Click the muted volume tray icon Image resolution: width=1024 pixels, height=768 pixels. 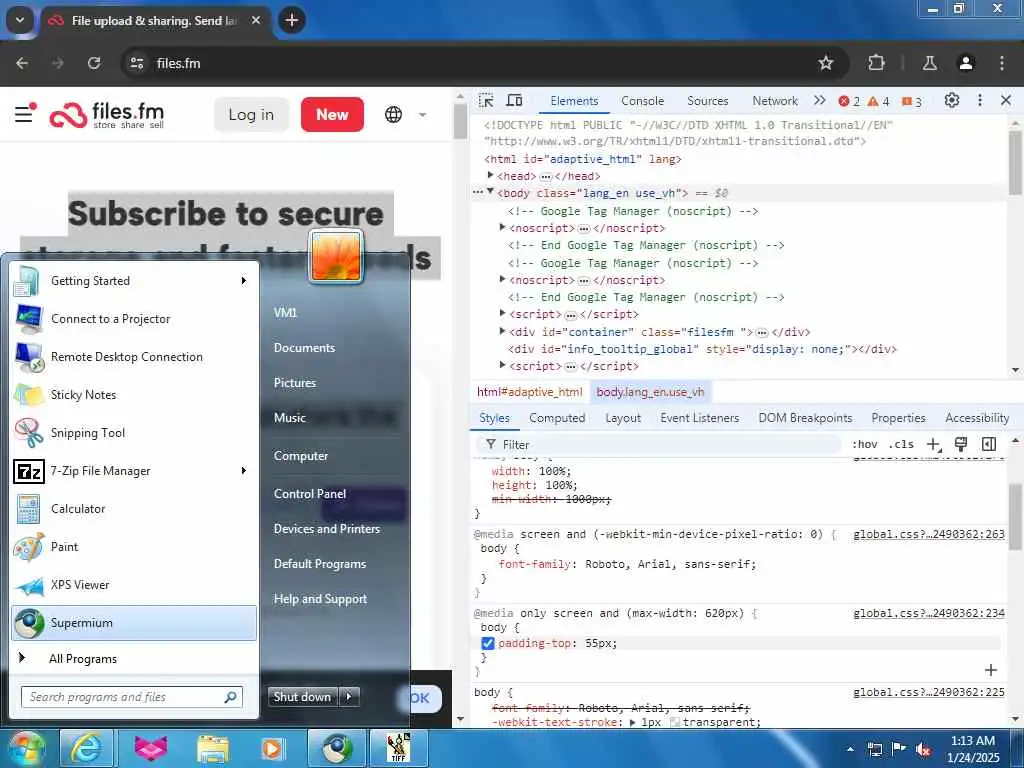[x=923, y=750]
